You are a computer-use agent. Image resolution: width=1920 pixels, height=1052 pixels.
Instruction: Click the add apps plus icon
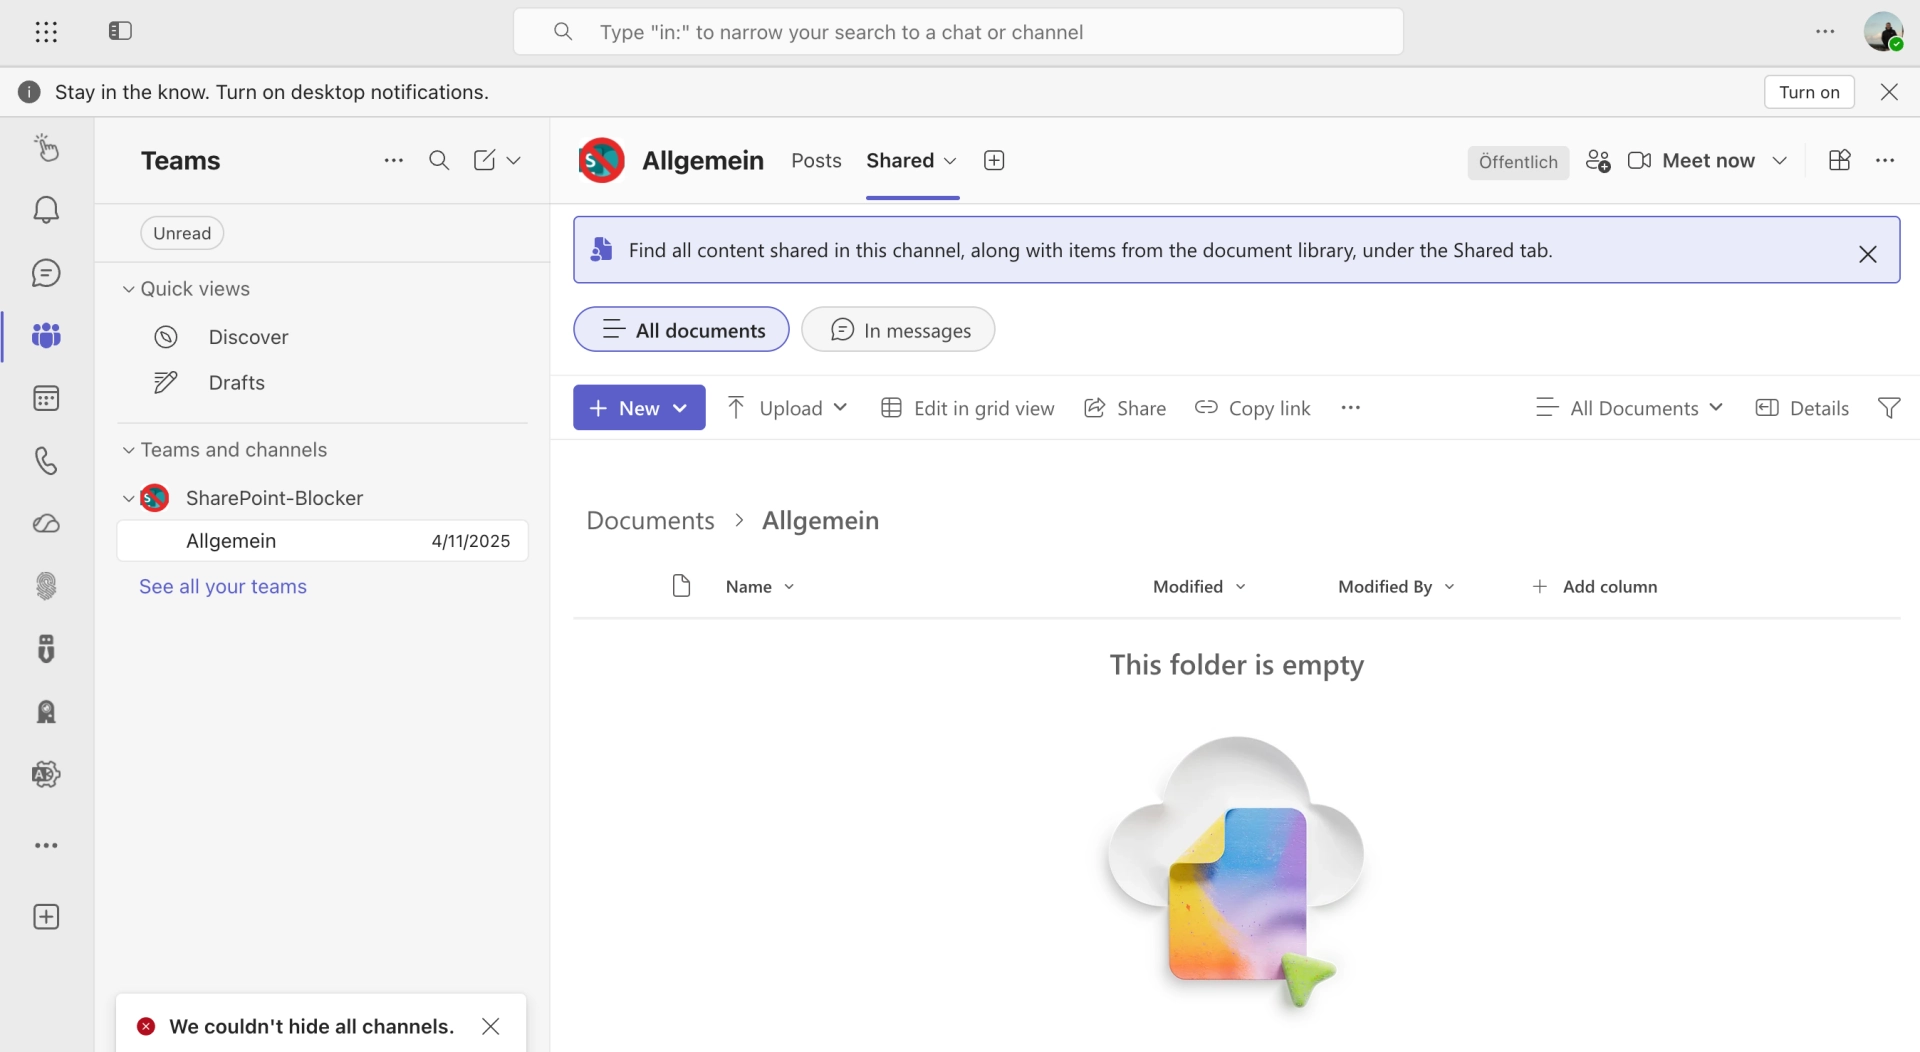coord(46,917)
